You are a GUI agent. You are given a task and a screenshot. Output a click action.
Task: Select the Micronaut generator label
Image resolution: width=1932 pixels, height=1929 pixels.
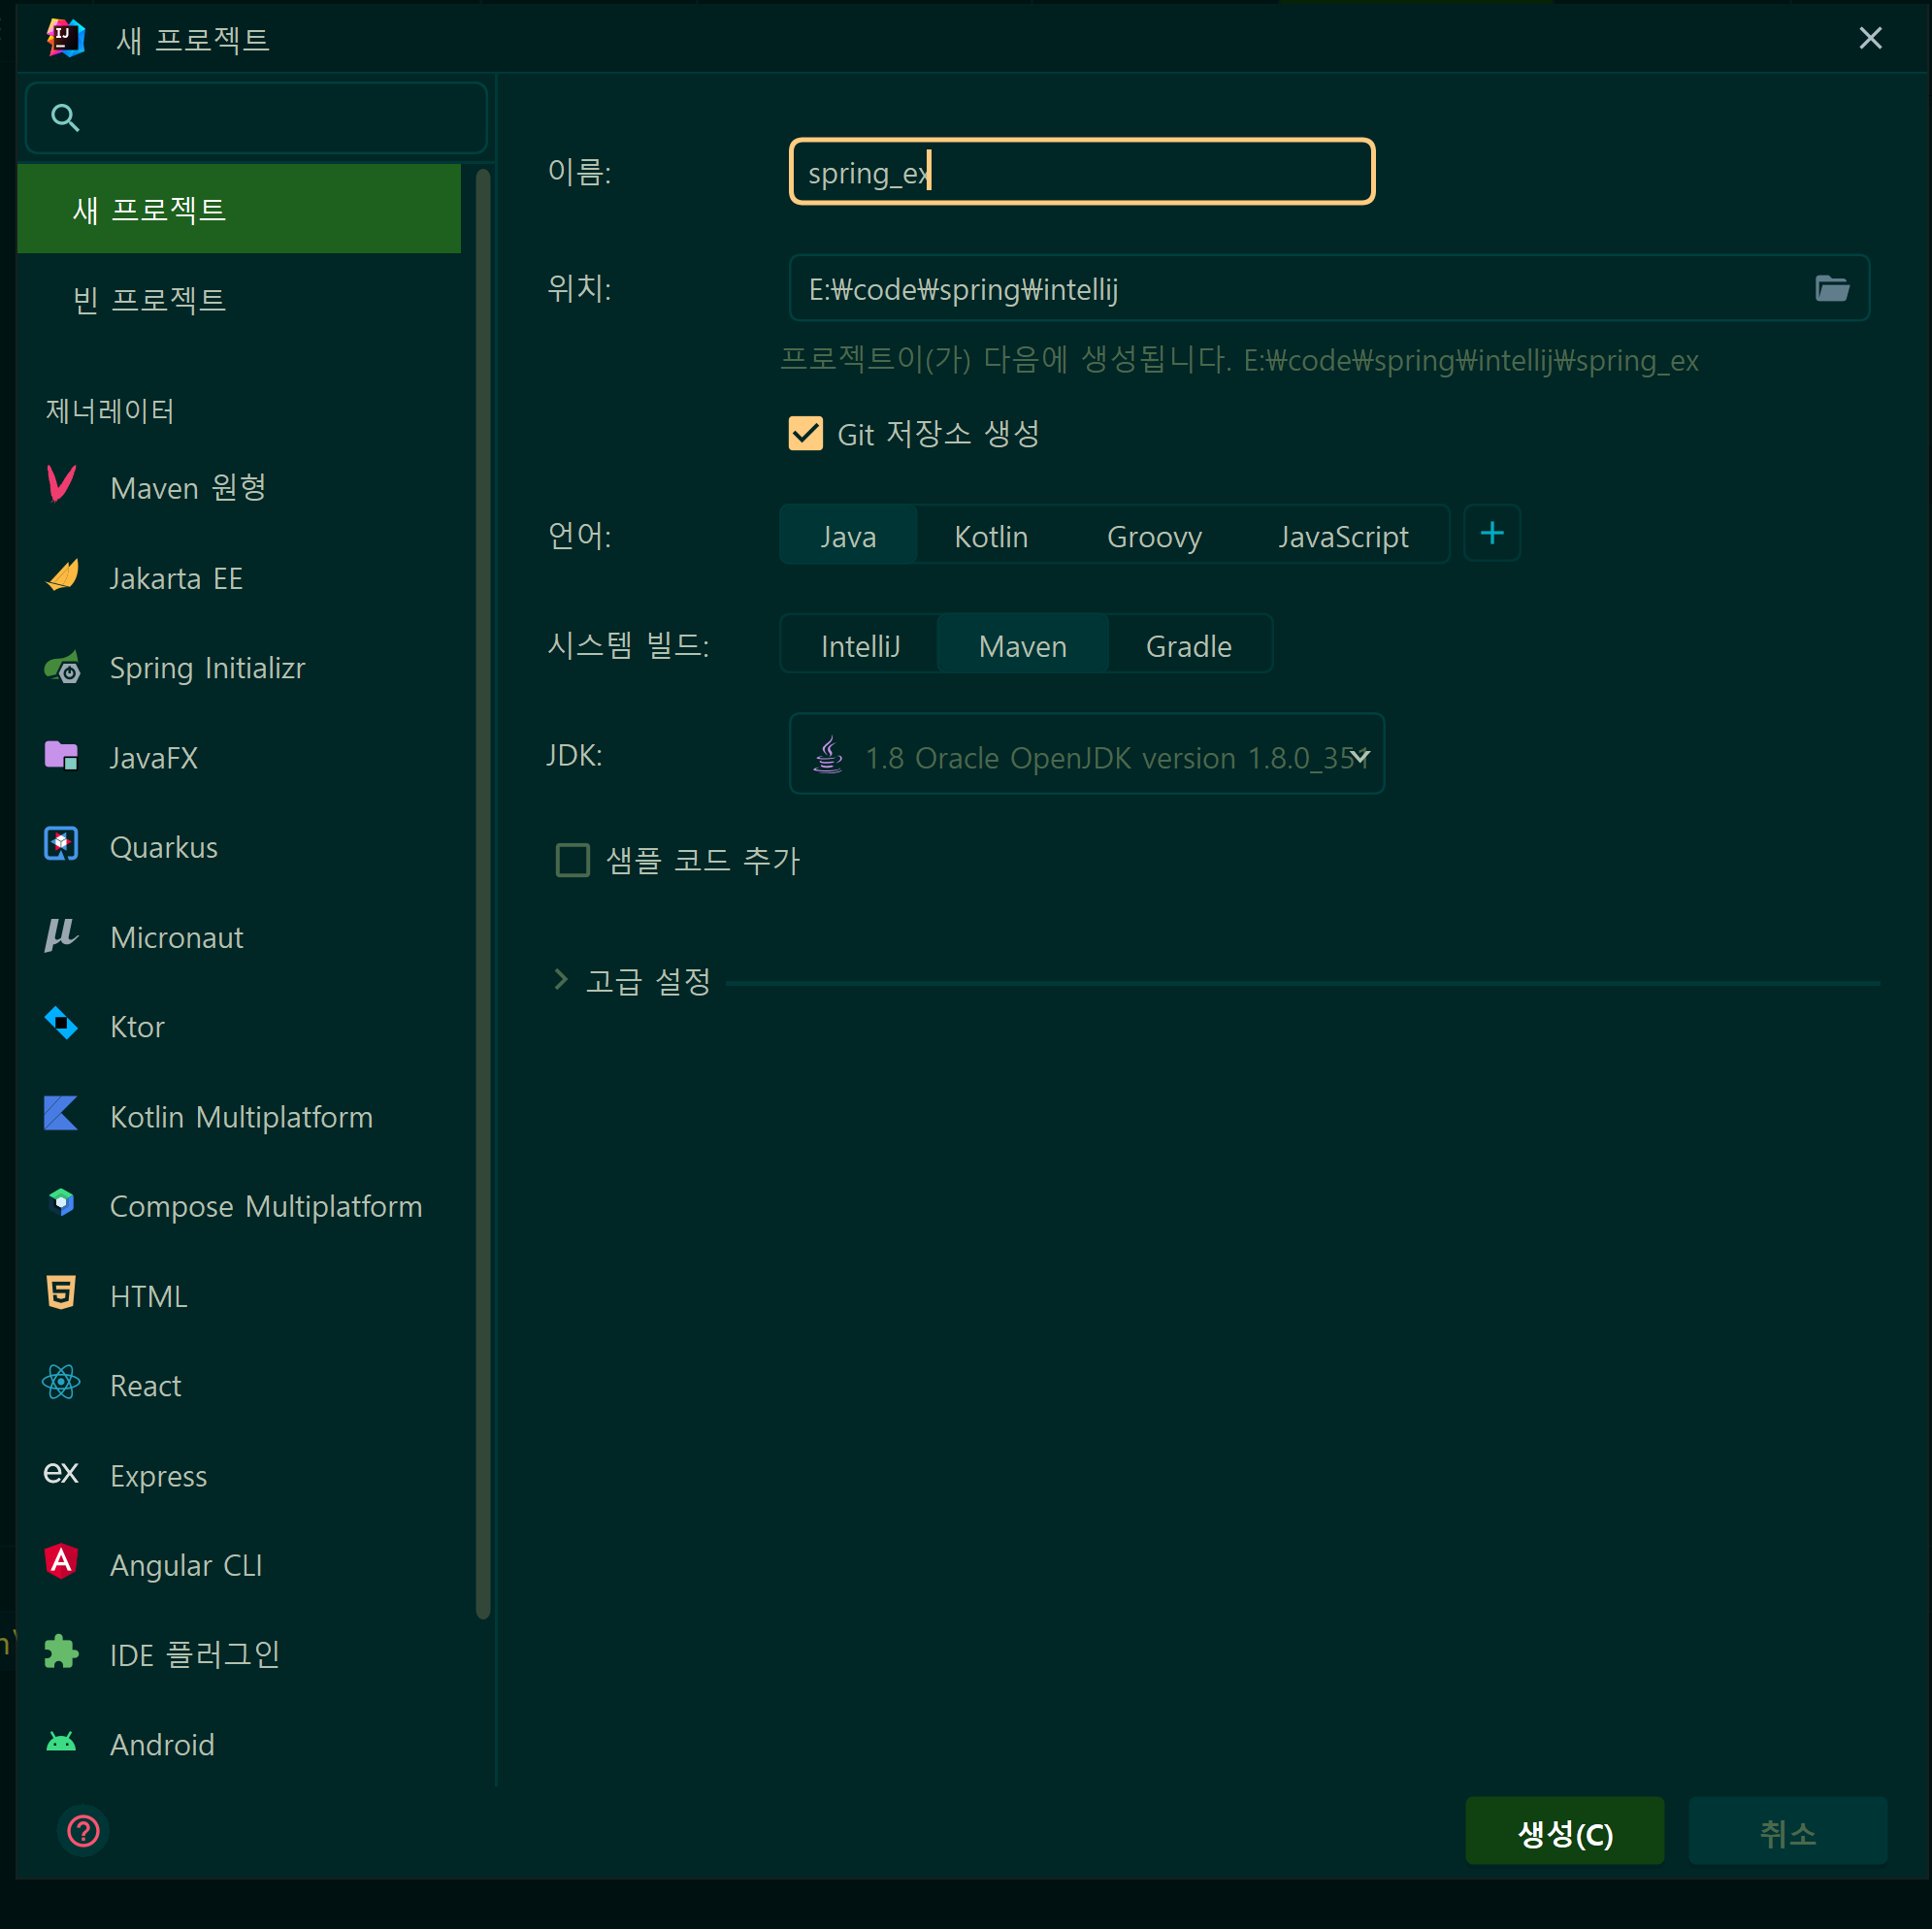177,937
